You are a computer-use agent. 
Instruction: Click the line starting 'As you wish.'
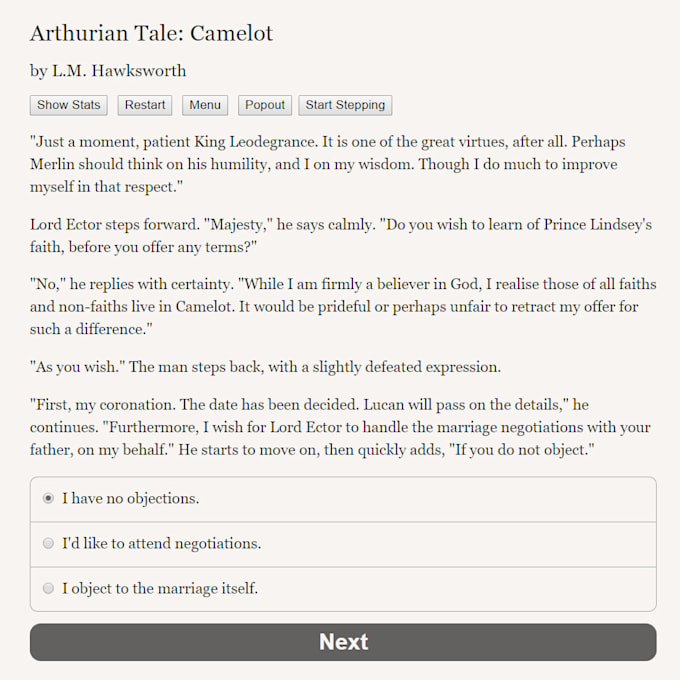point(265,367)
